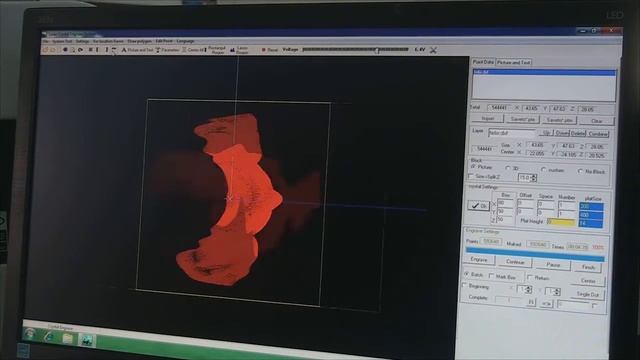640x360 pixels.
Task: Click the top platSize value 300
Action: click(x=591, y=207)
